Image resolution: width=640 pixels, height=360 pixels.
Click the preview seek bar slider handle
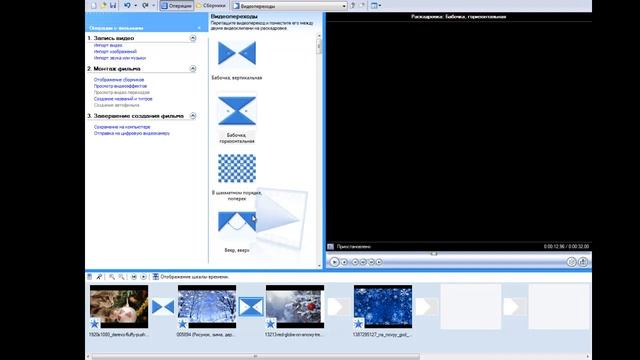pyautogui.click(x=434, y=253)
